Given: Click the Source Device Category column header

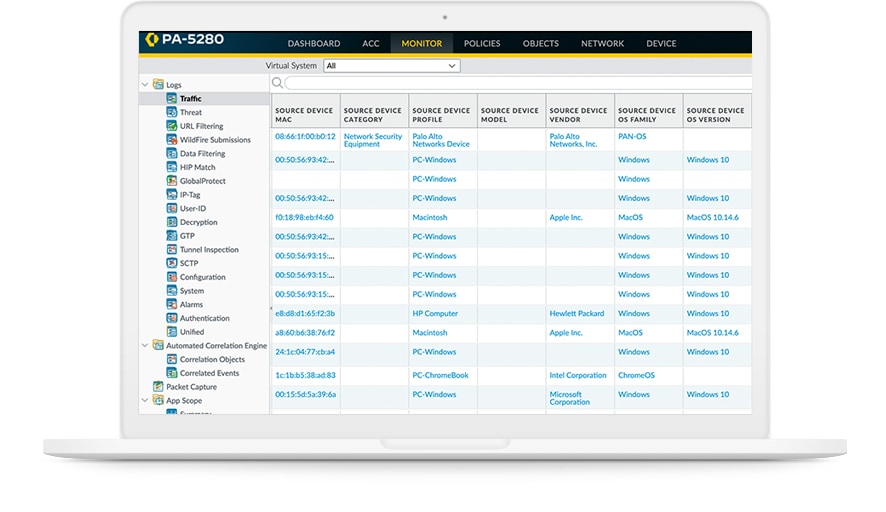Looking at the screenshot, I should 375,111.
